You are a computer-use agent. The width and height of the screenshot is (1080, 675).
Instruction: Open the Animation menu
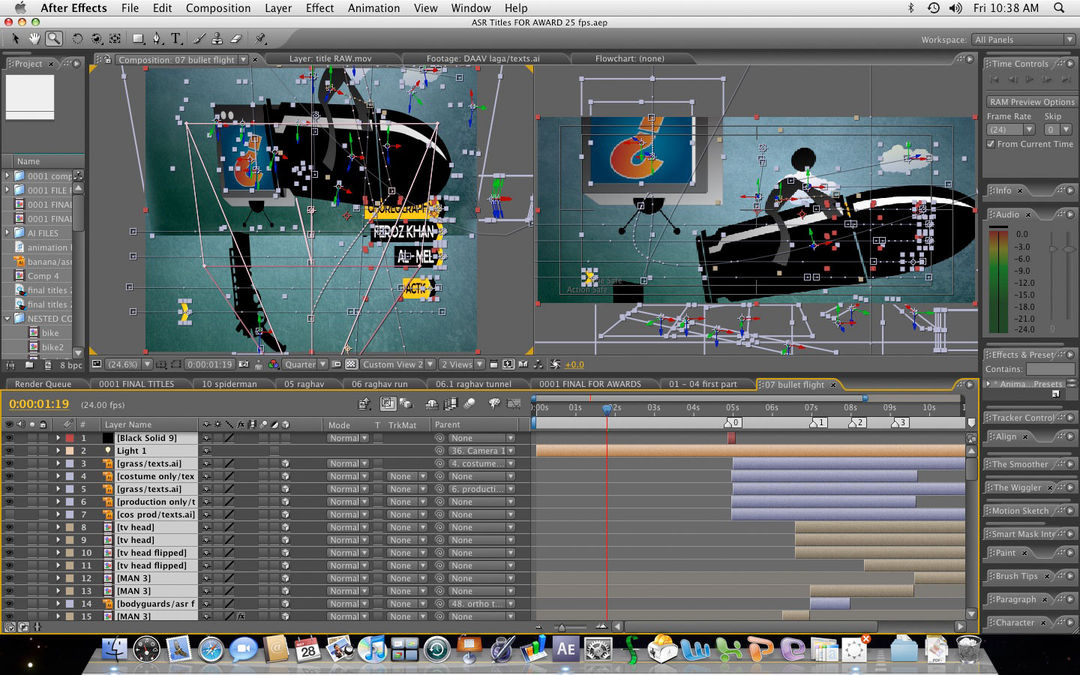point(373,8)
